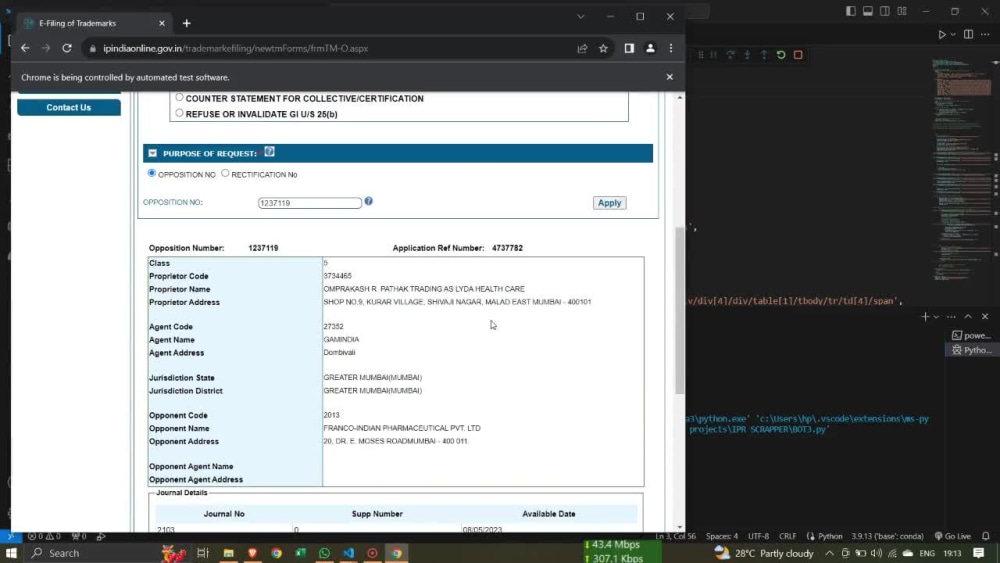Image resolution: width=1000 pixels, height=563 pixels.
Task: Select Refuse or Invalidate GI U/S 25(b)
Action: [179, 113]
